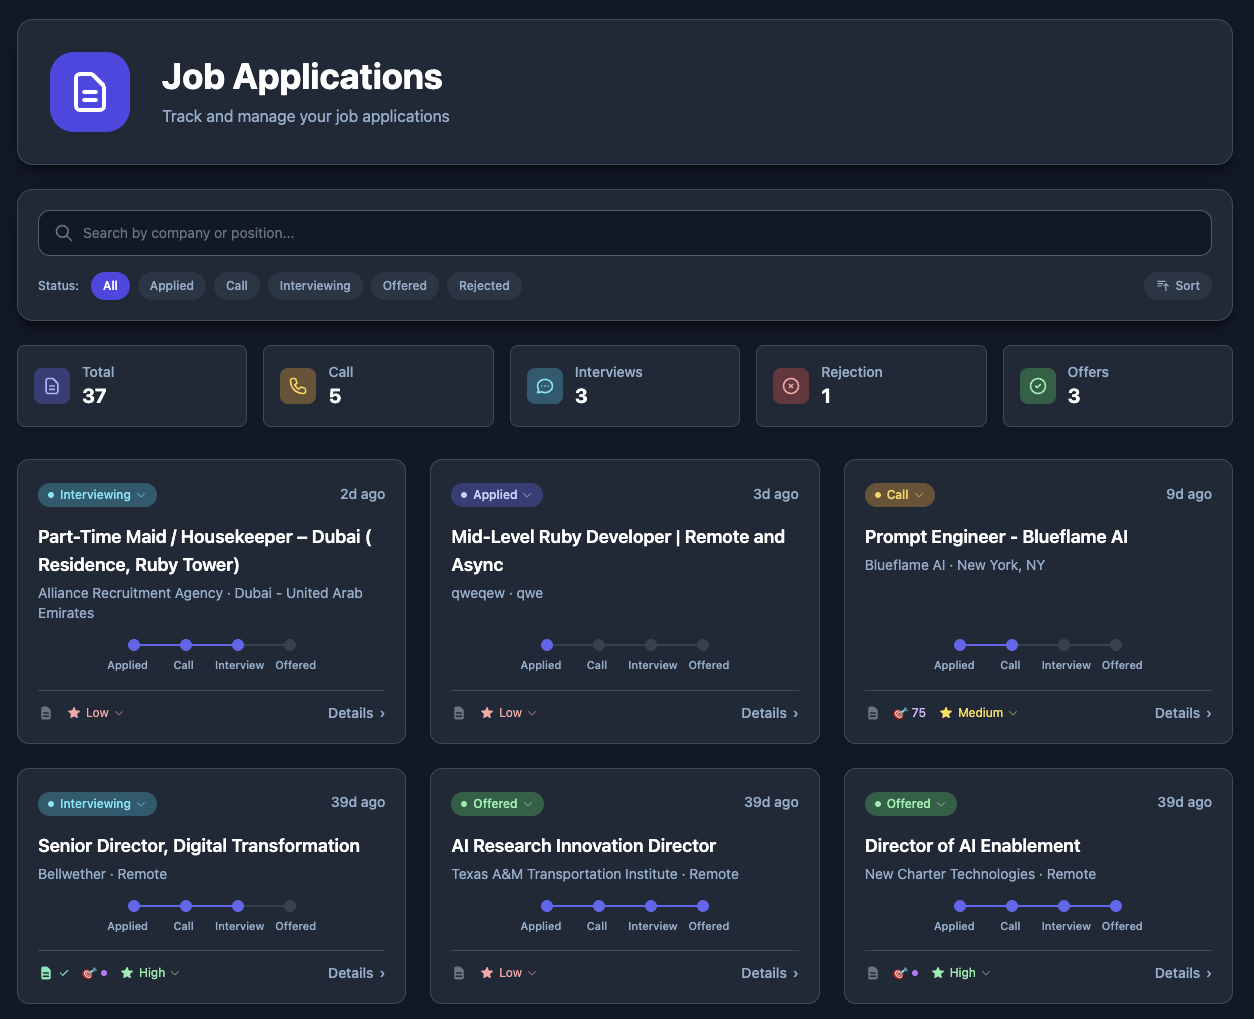The width and height of the screenshot is (1254, 1019).
Task: Click the Job Applications header document icon
Action: pos(89,92)
